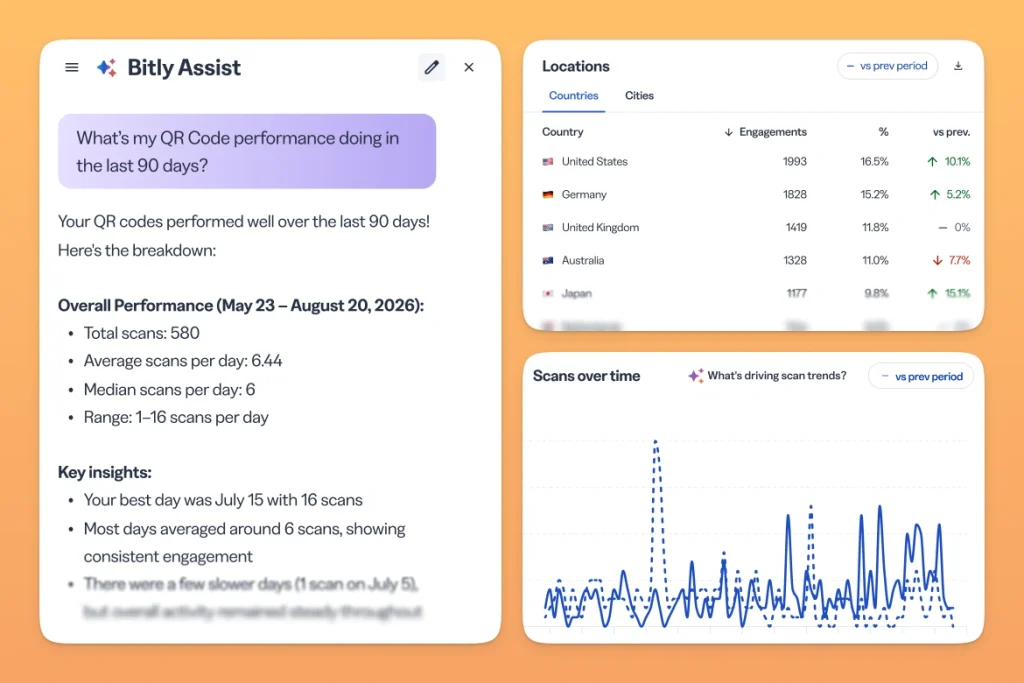Click the Overall Performance heading
This screenshot has width=1024, height=683.
point(241,306)
